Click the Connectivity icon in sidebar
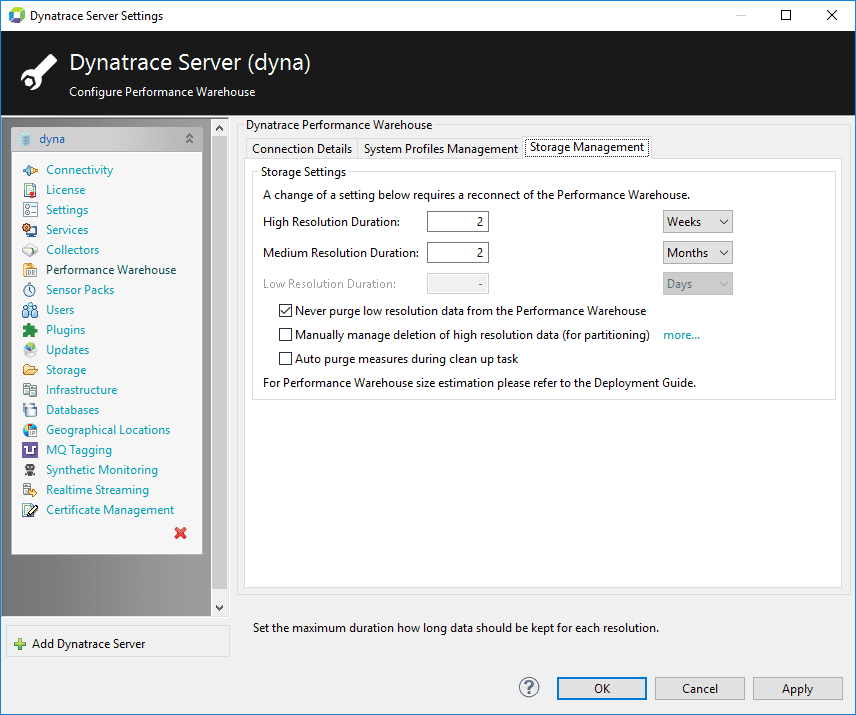 (x=30, y=170)
